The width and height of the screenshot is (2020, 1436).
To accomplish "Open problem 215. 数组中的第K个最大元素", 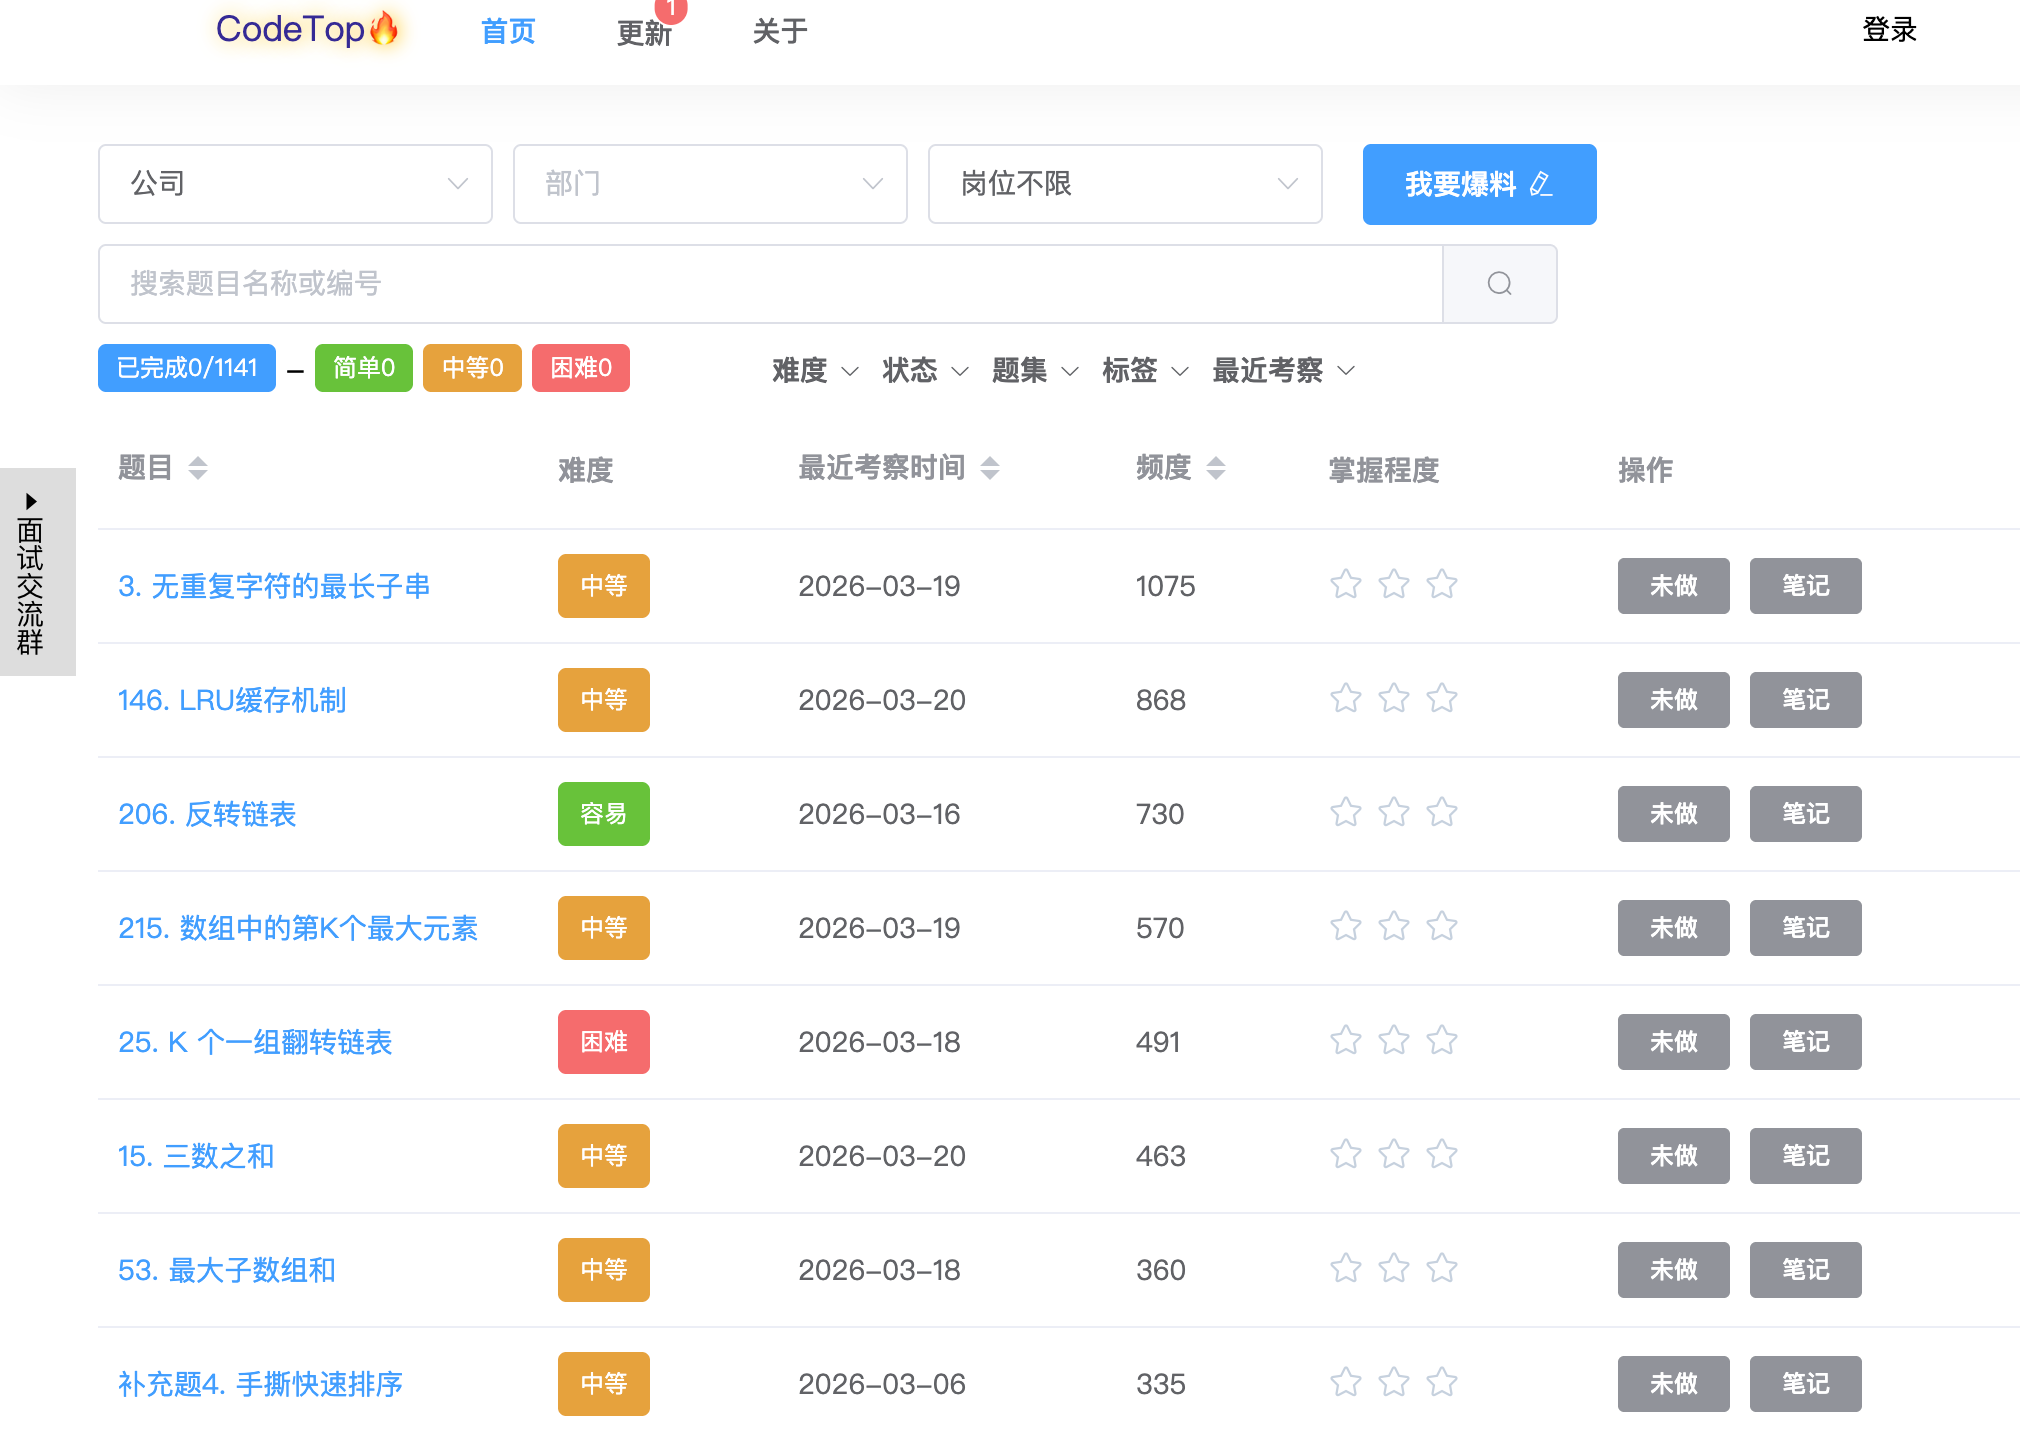I will coord(298,928).
